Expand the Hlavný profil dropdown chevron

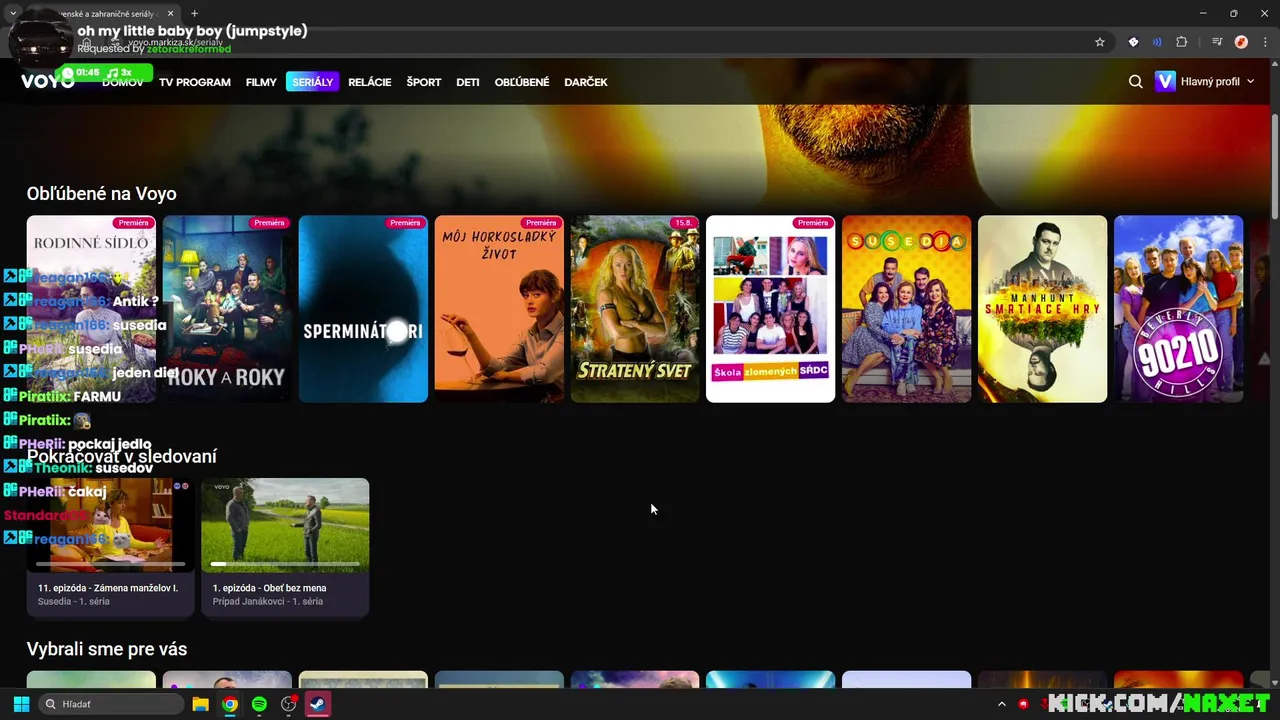click(1250, 82)
